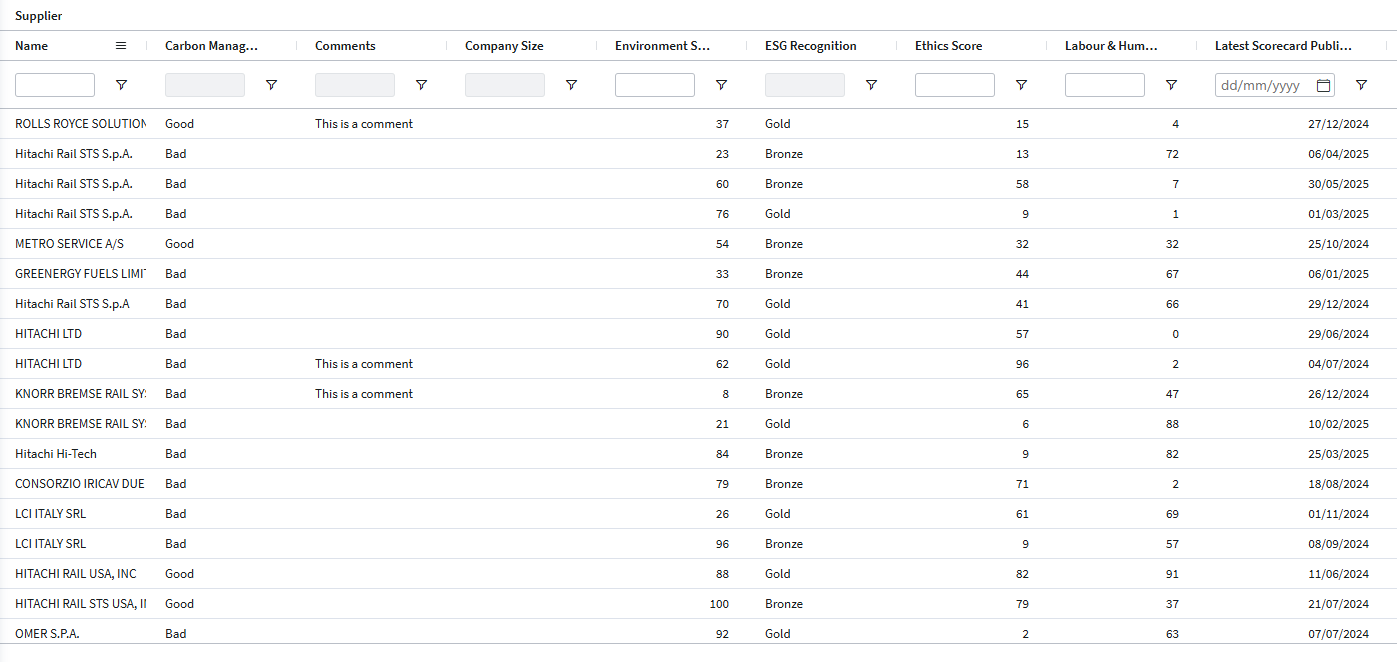Sort by the Company Size column header
This screenshot has width=1397, height=662.
504,46
